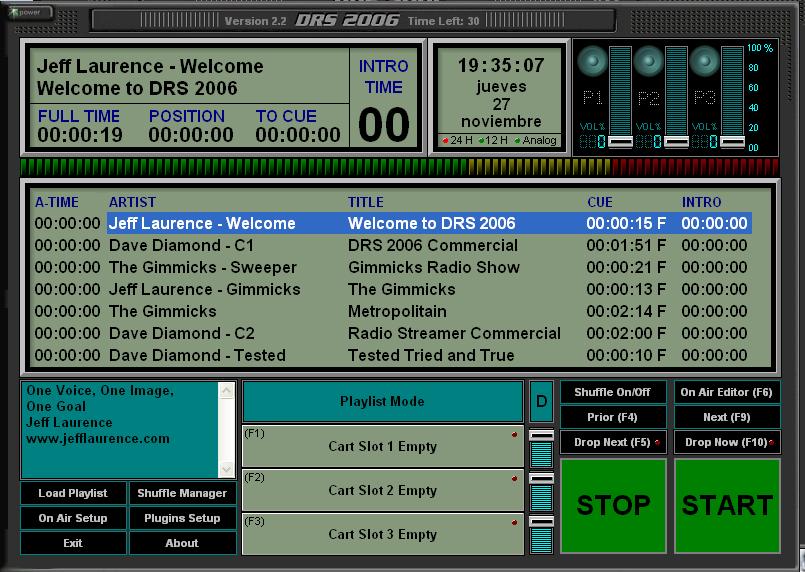Screen dimensions: 805x572
Task: Click the power button in the top corner
Action: (30, 12)
